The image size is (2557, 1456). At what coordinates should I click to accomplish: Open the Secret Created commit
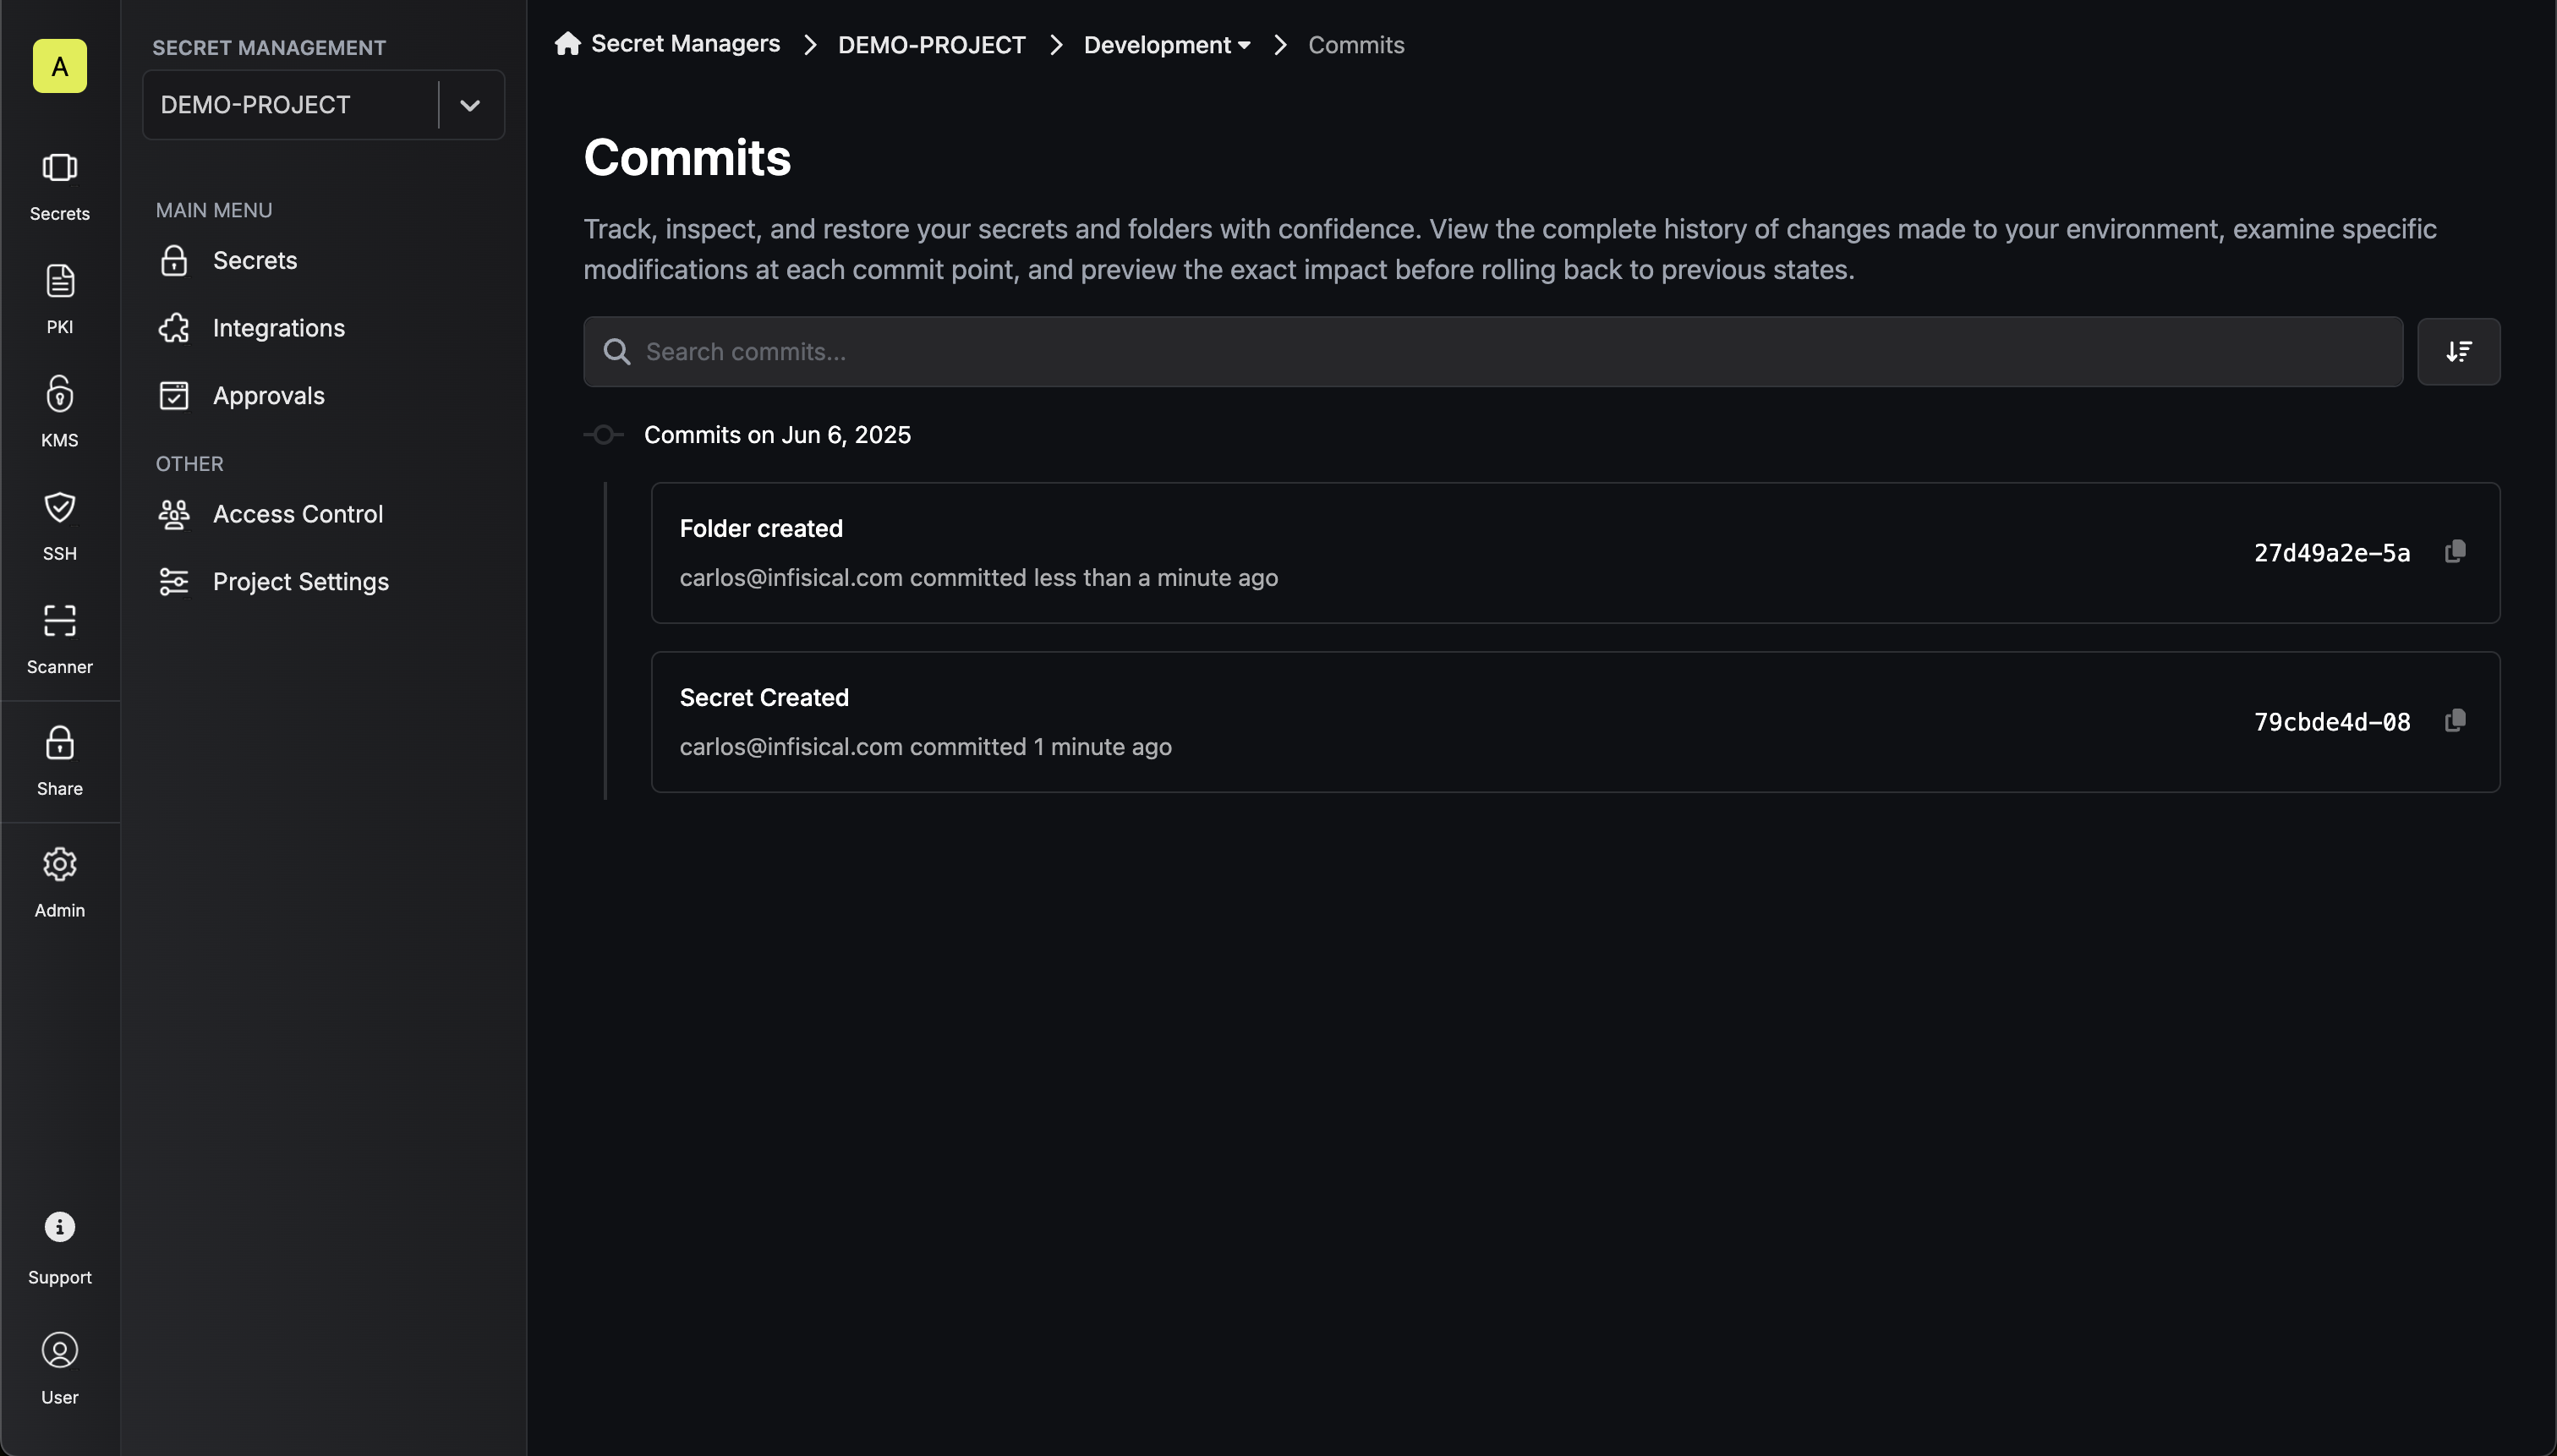1575,722
